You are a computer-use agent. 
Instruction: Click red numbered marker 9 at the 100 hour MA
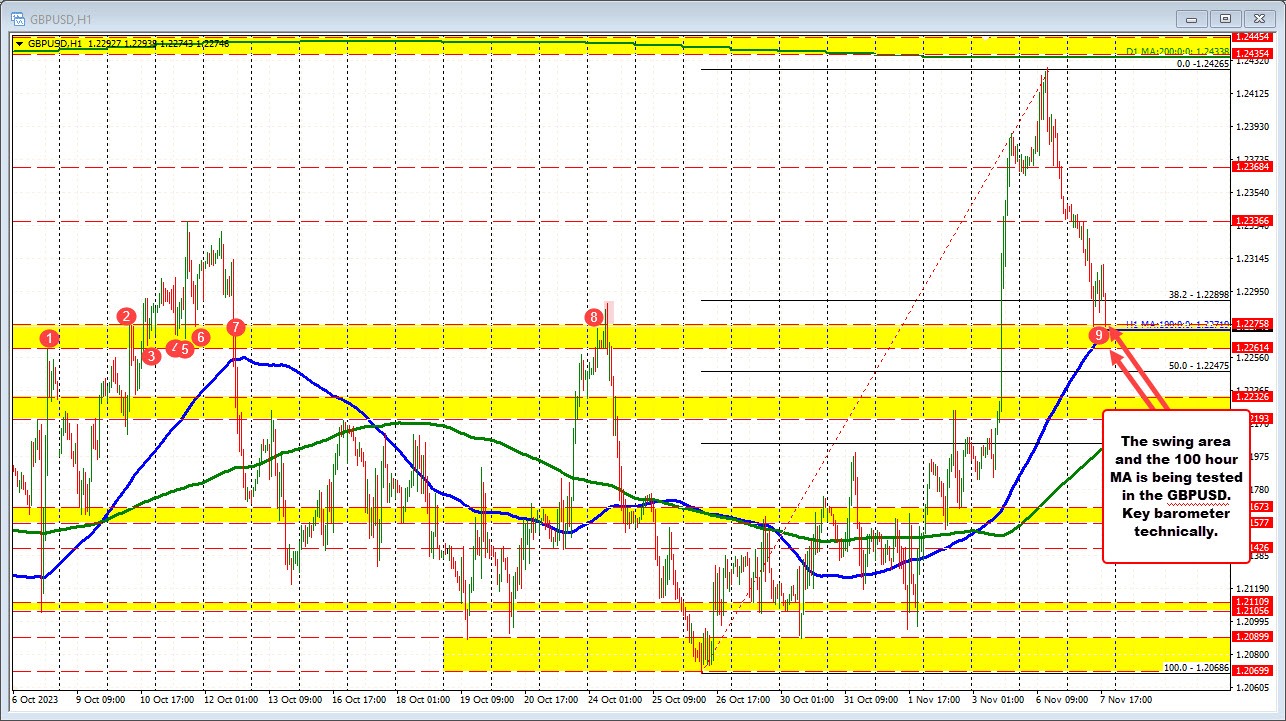click(1100, 335)
